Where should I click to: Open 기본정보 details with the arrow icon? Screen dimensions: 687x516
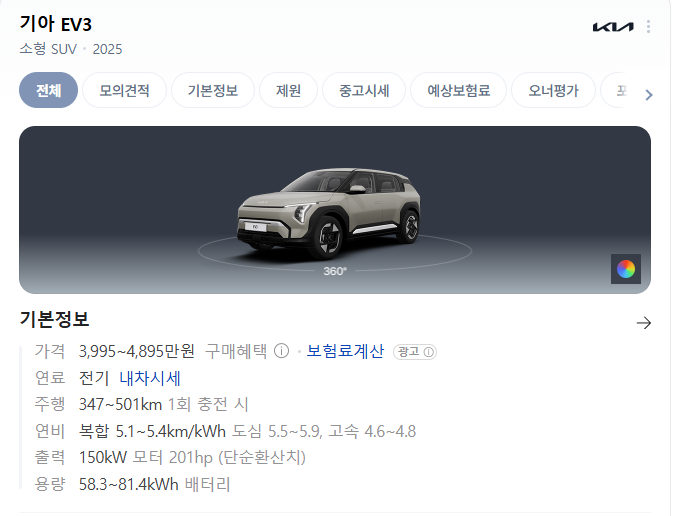pyautogui.click(x=644, y=323)
